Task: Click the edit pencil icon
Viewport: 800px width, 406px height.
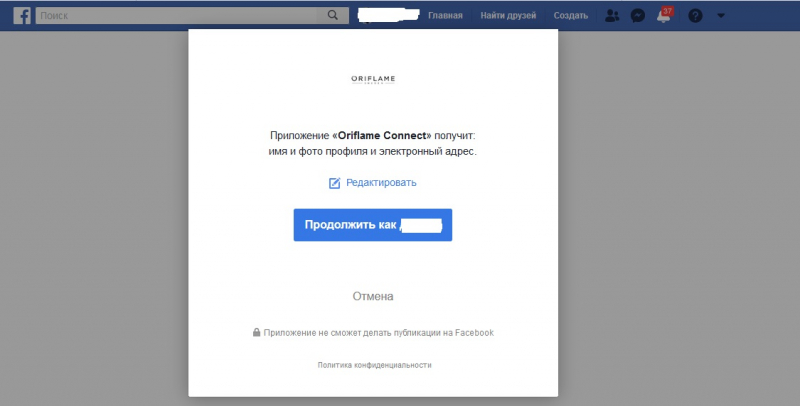Action: click(x=334, y=183)
